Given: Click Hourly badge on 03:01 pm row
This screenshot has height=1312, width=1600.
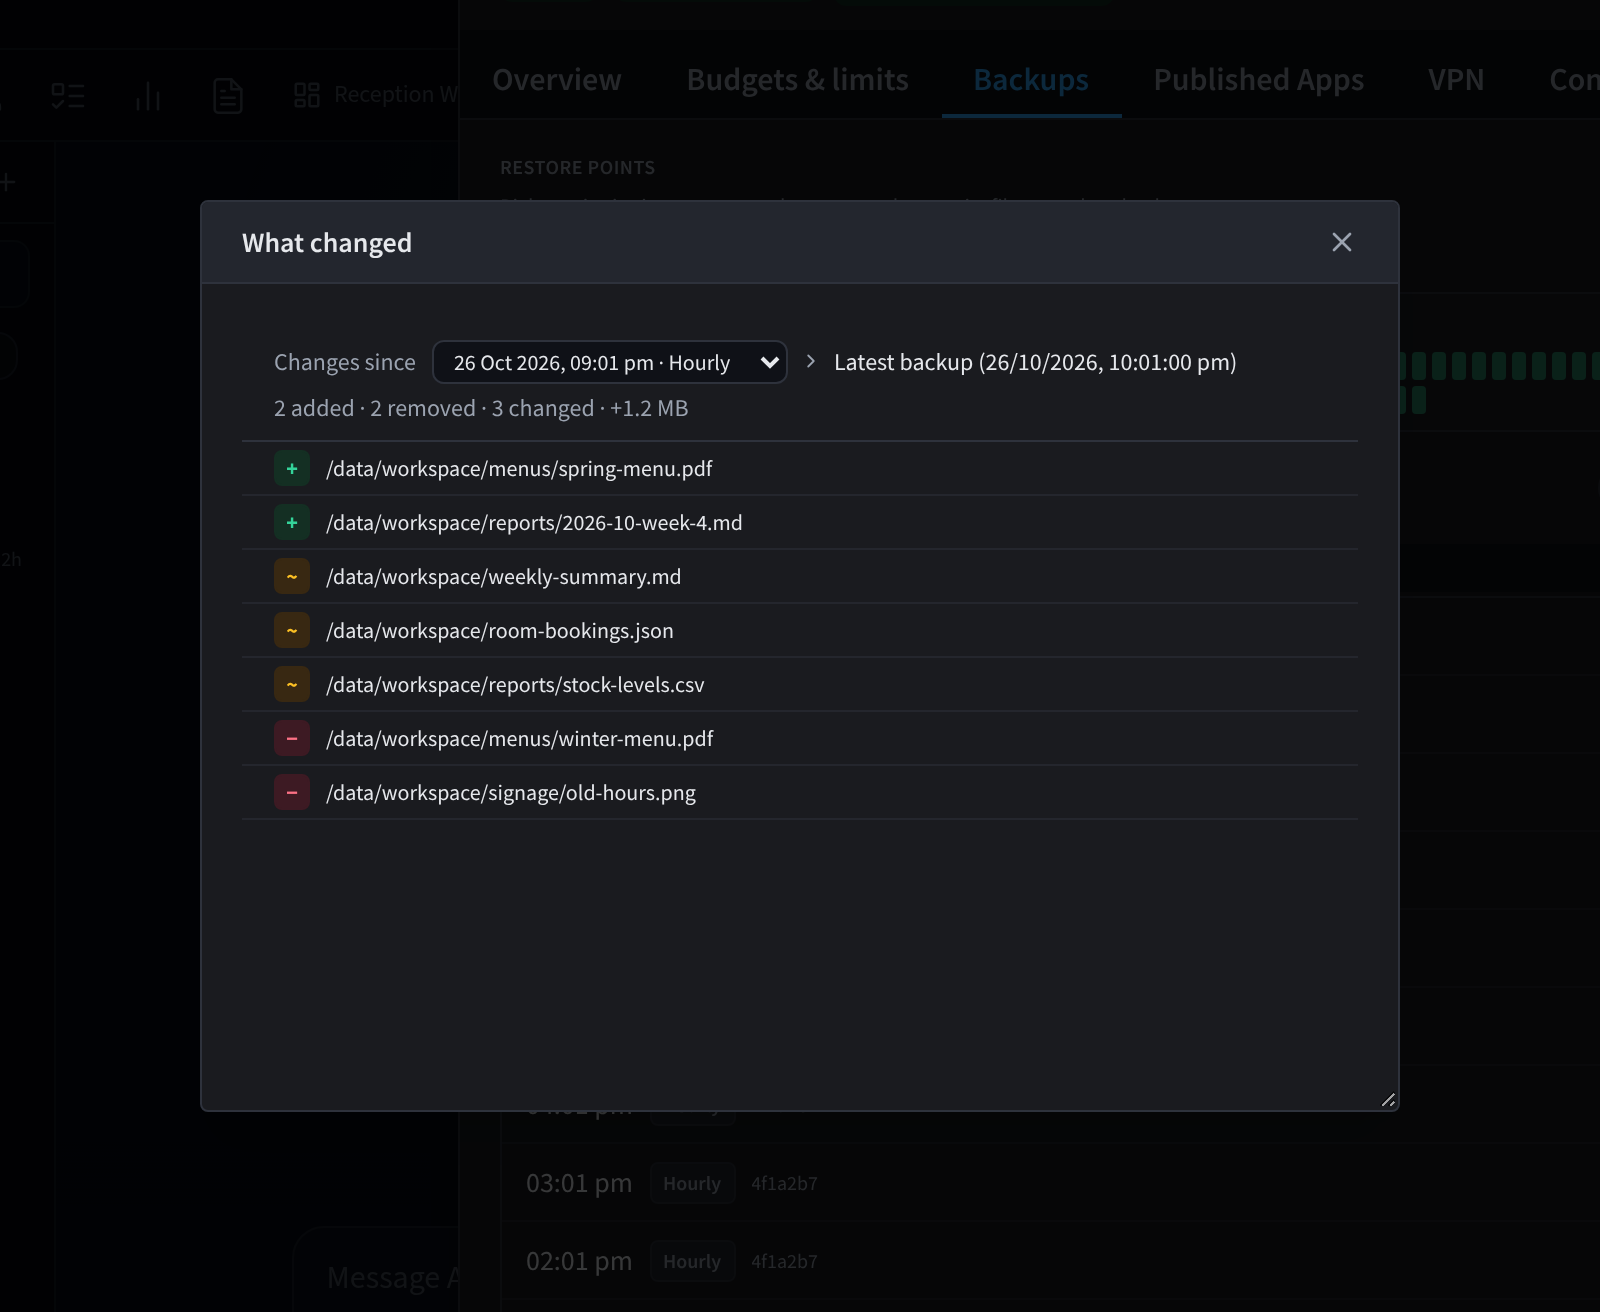Looking at the screenshot, I should pos(692,1183).
